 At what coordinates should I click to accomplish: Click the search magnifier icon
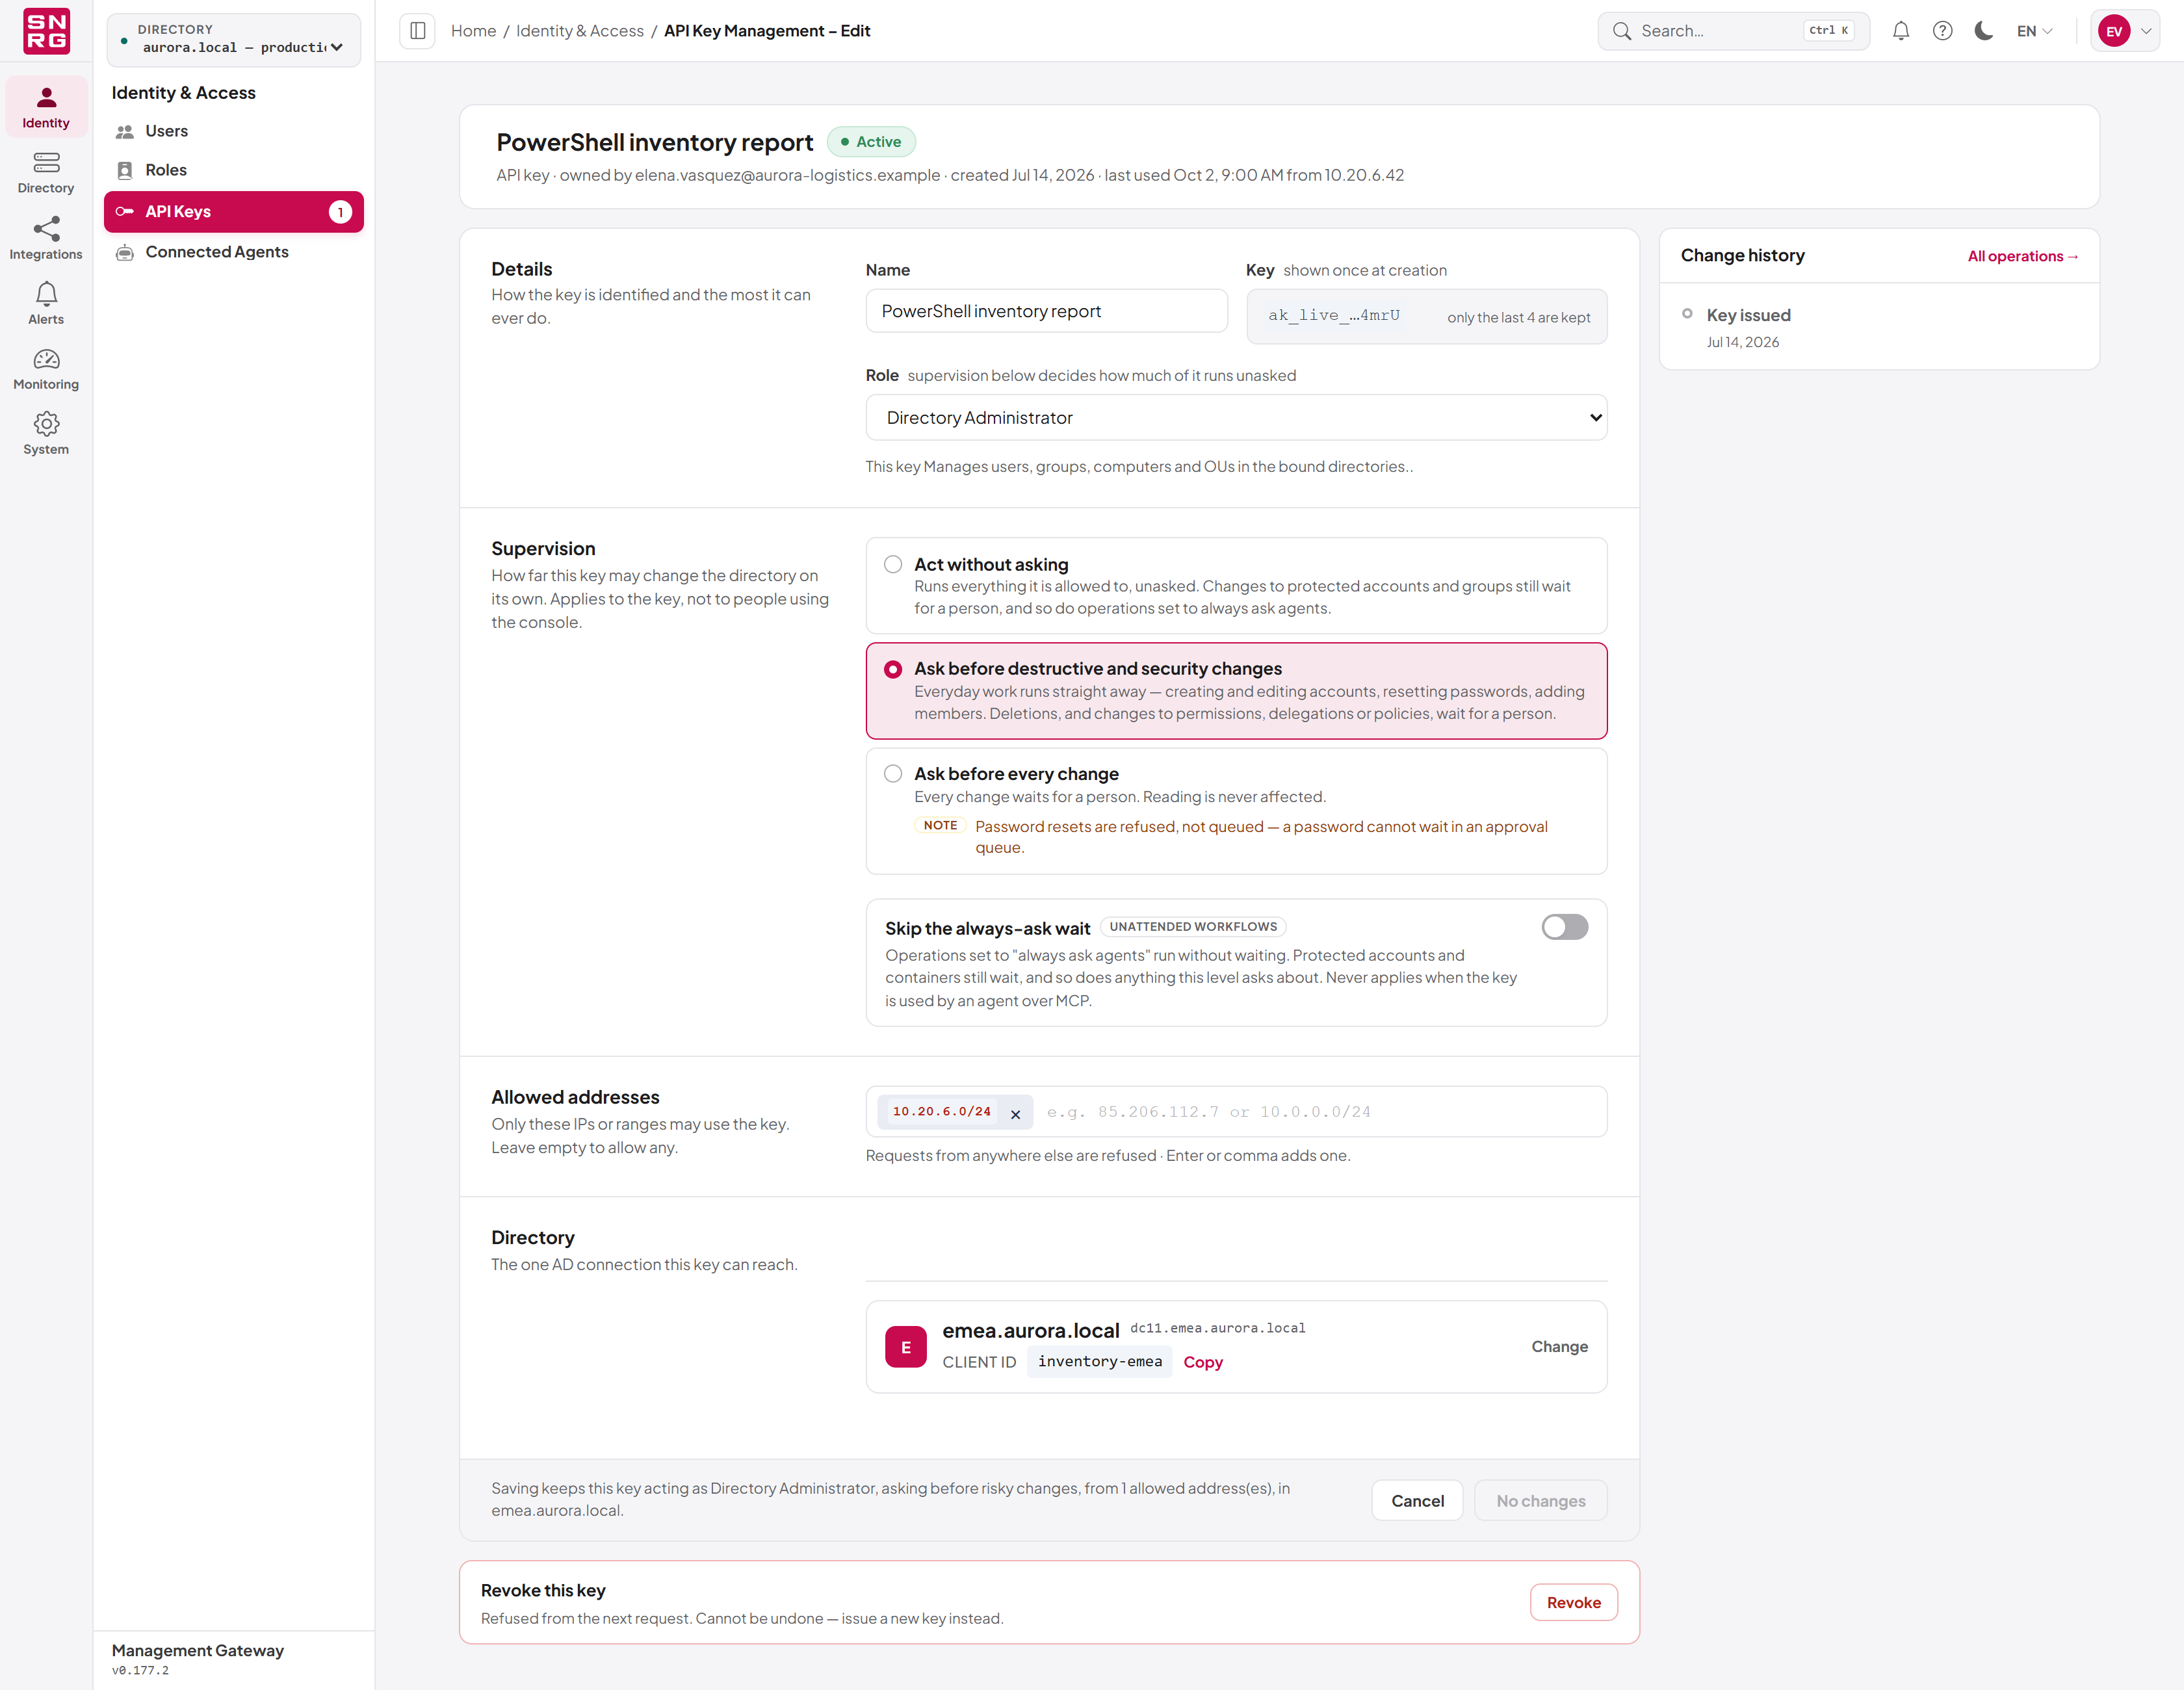coord(1622,31)
